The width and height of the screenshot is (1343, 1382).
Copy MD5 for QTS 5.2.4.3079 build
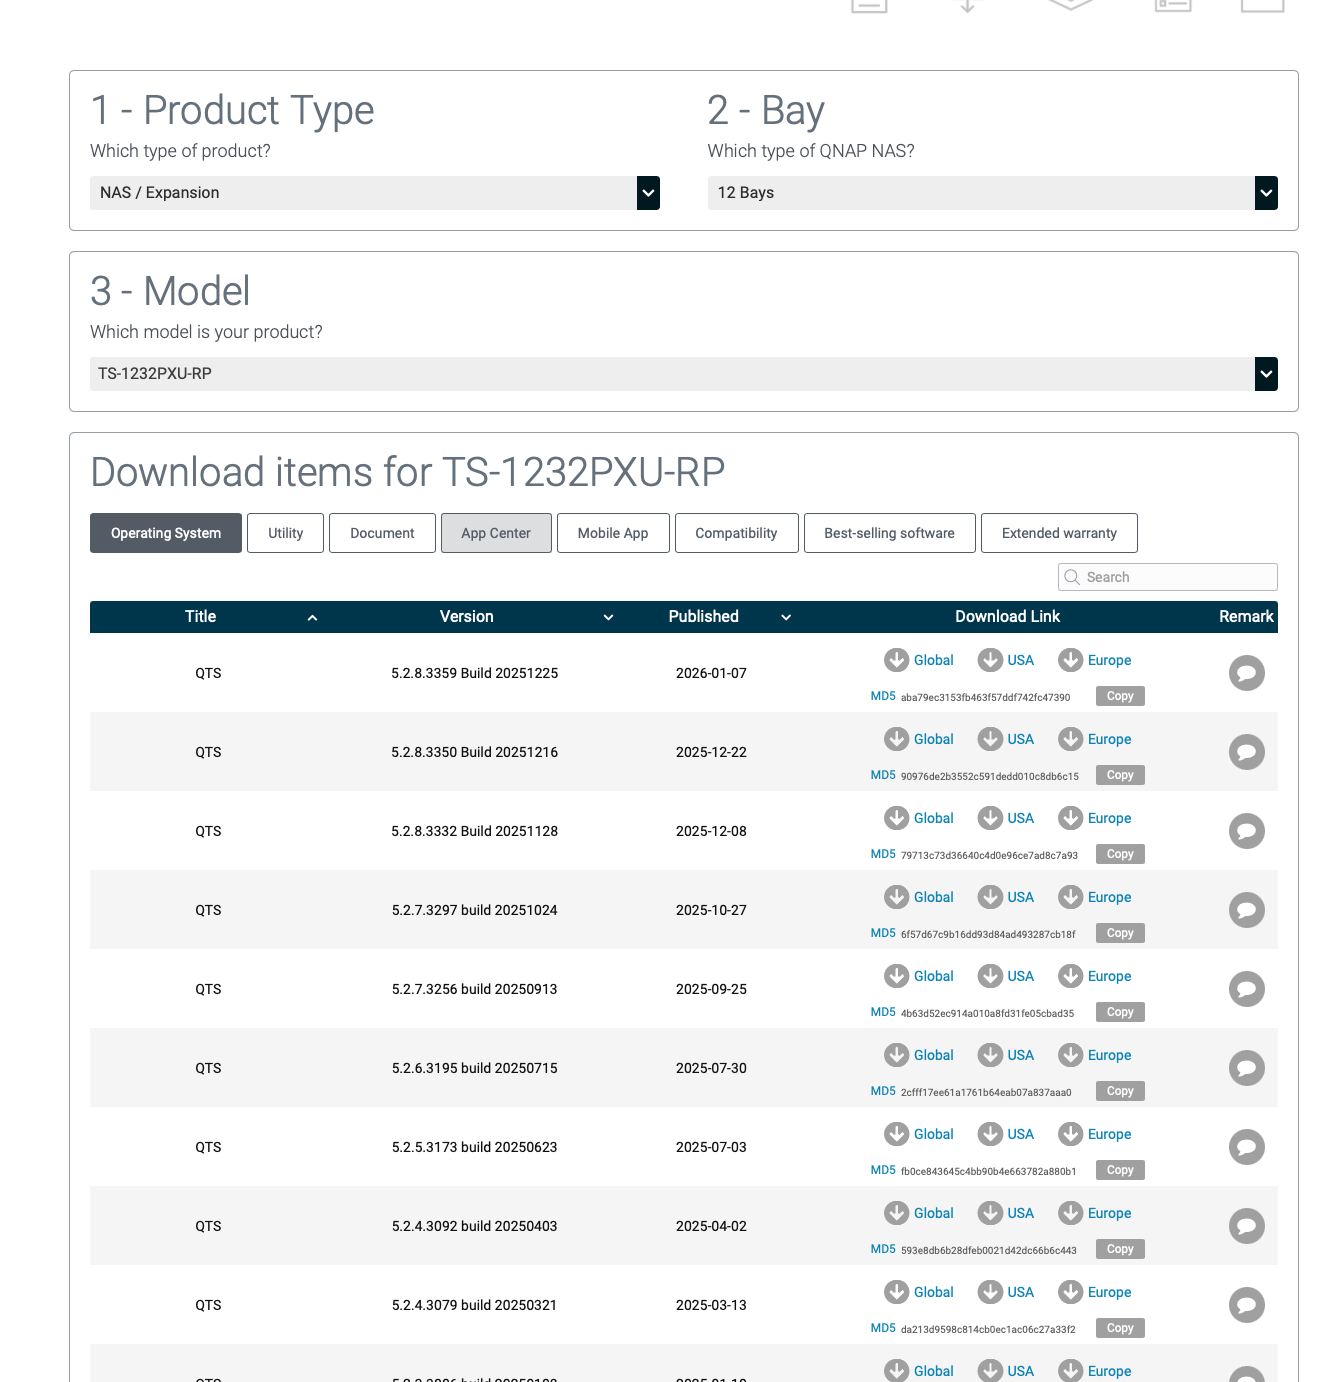[1120, 1328]
